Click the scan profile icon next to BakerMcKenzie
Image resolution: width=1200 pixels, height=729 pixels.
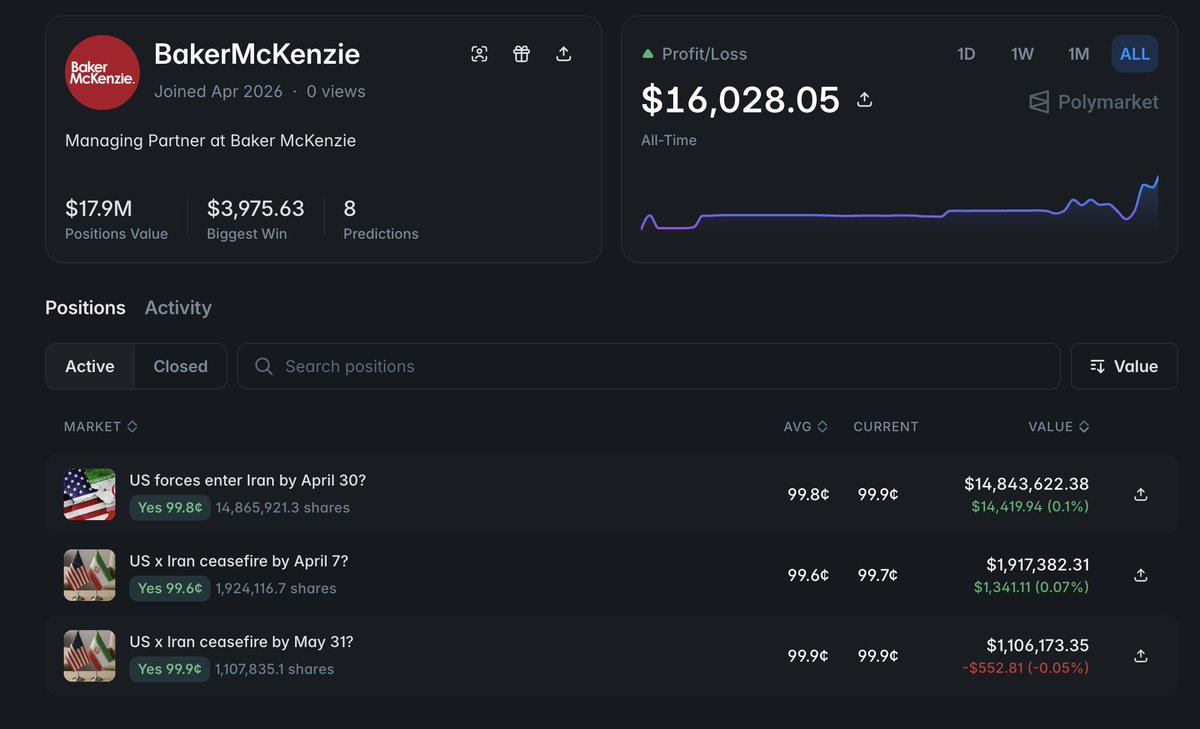tap(480, 54)
